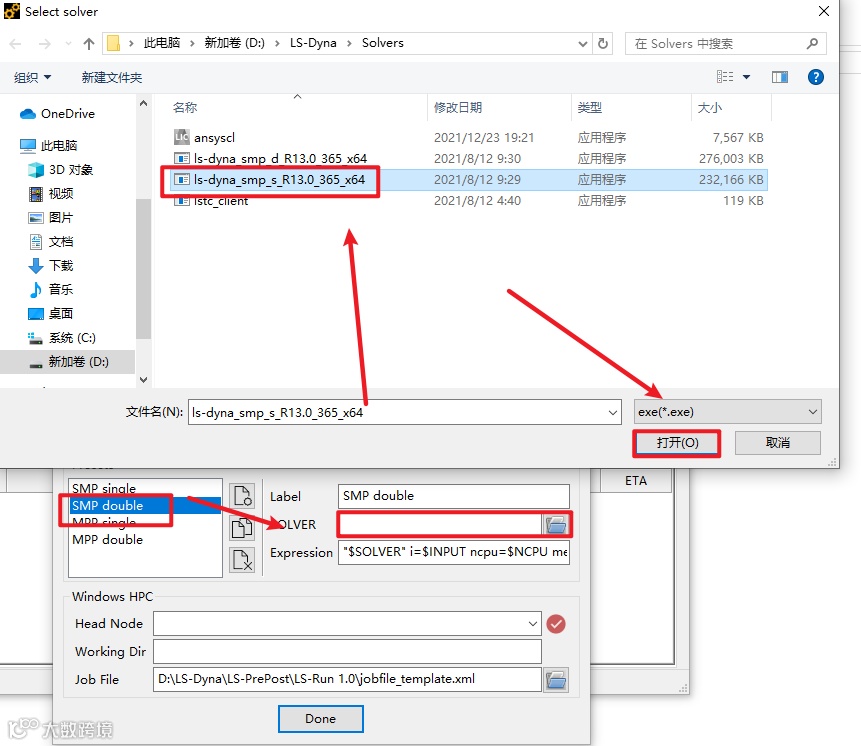Open 音乐 folder in sidebar
This screenshot has width=861, height=746.
[x=51, y=289]
